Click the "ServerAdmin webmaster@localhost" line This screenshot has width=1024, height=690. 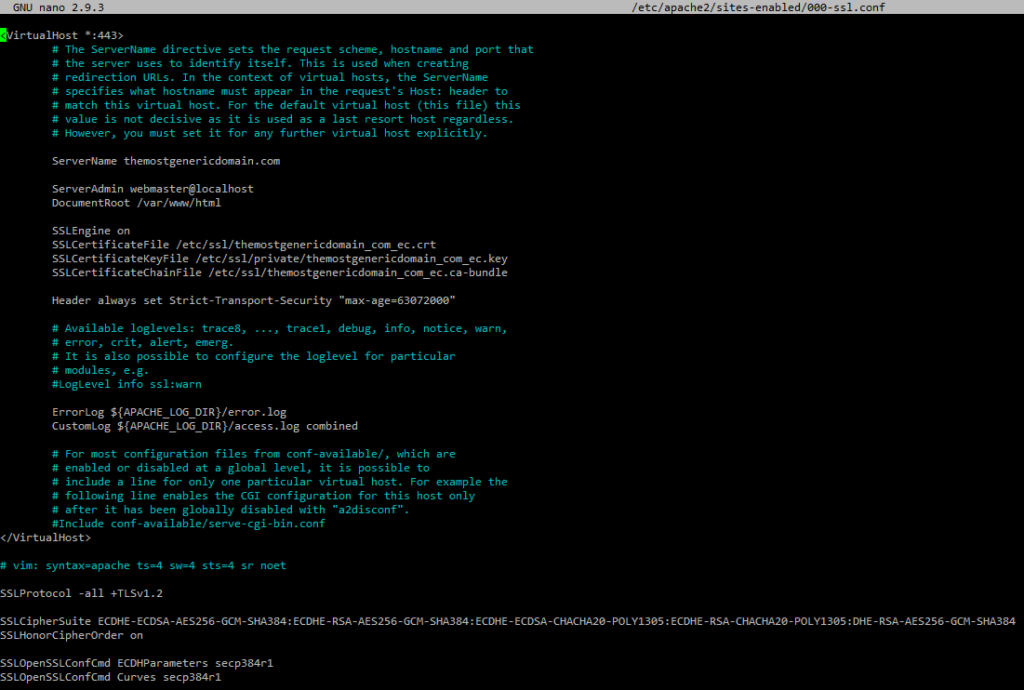point(153,189)
